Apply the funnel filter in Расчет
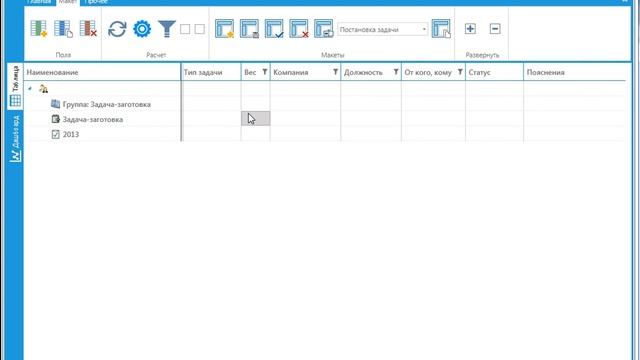This screenshot has height=360, width=640. point(167,29)
